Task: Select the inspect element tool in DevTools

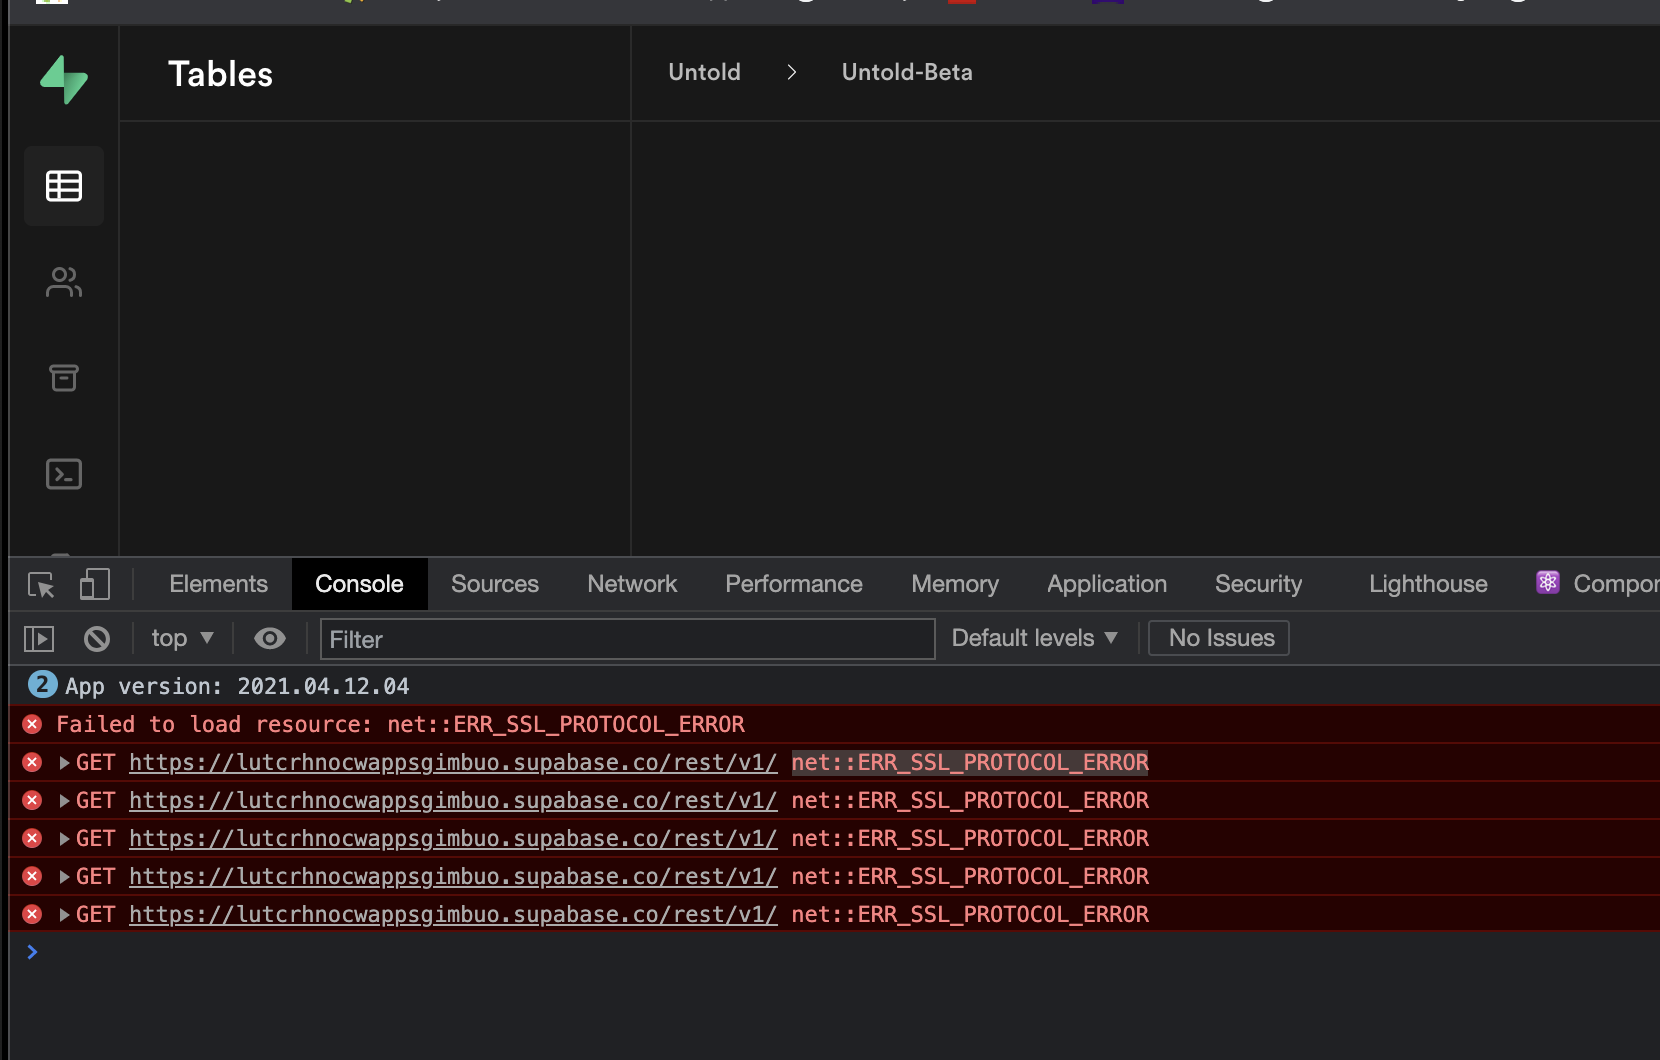Action: 40,585
